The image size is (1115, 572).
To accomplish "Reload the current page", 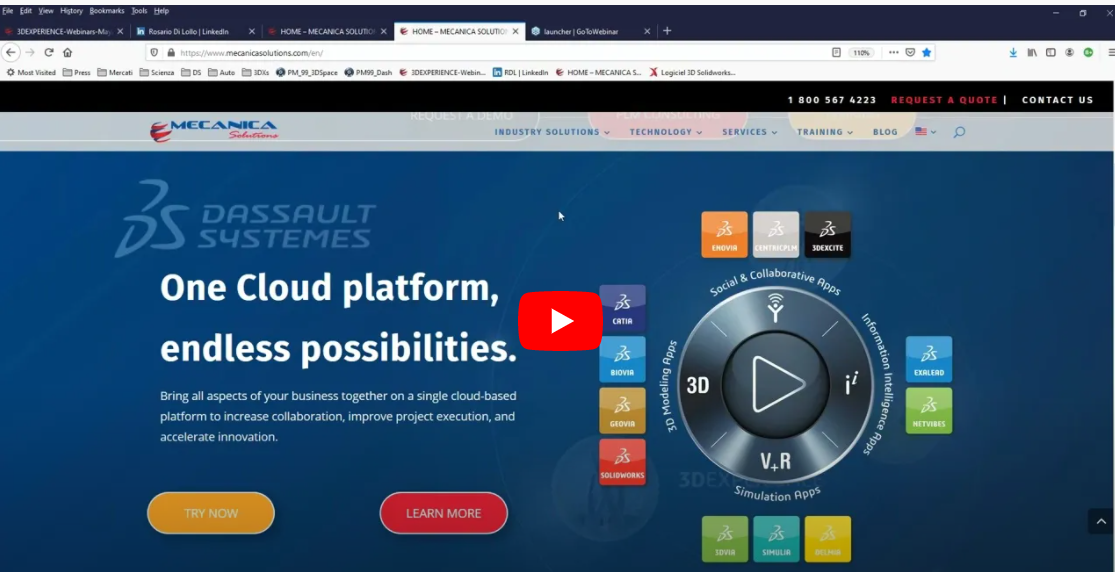I will (48, 53).
